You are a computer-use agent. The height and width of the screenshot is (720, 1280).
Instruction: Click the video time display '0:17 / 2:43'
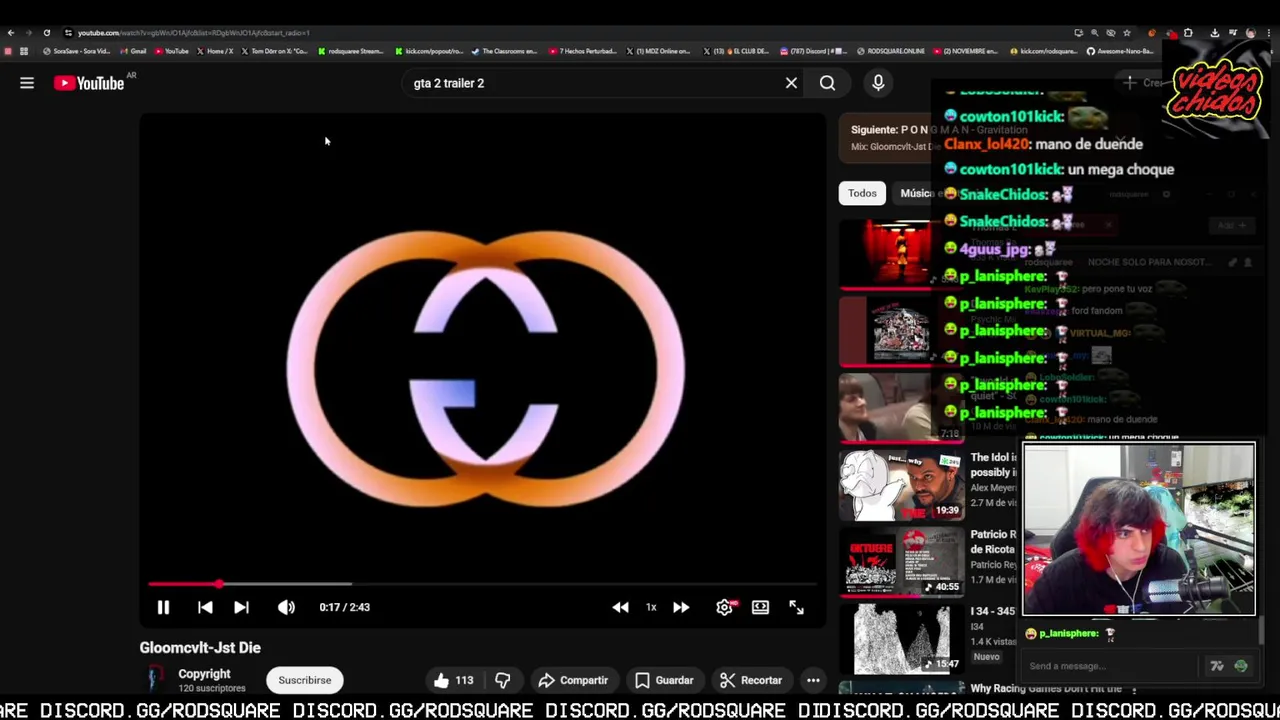345,607
